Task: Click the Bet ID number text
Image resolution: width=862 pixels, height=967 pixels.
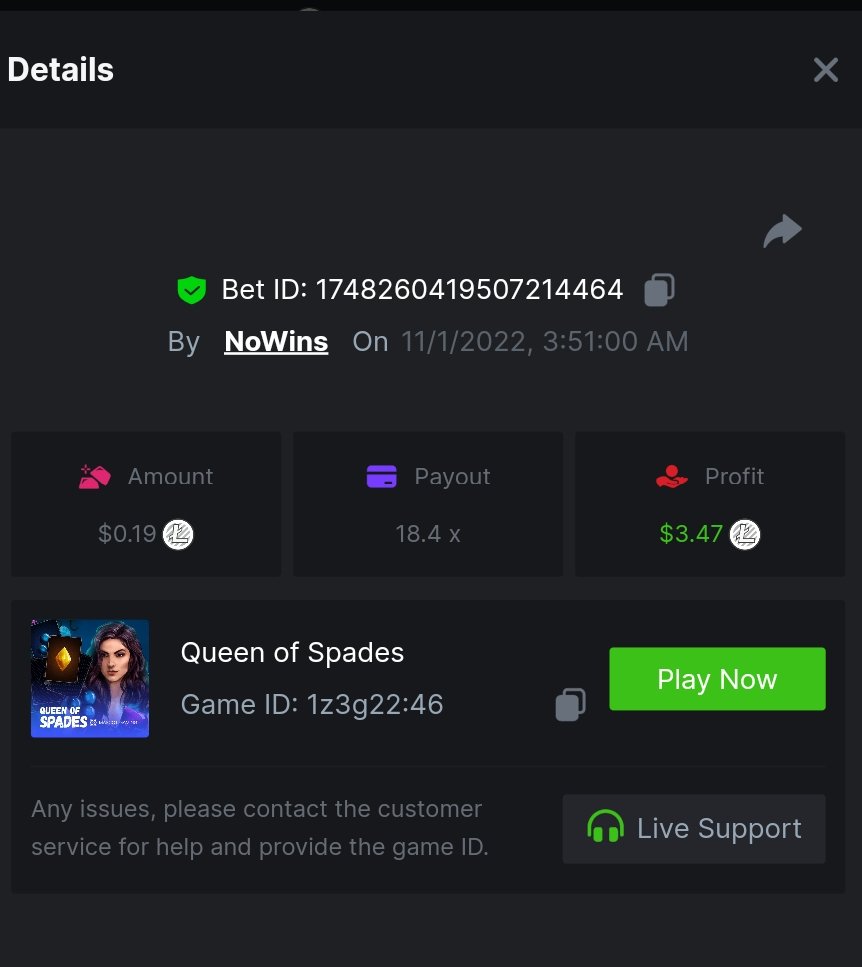Action: point(469,290)
